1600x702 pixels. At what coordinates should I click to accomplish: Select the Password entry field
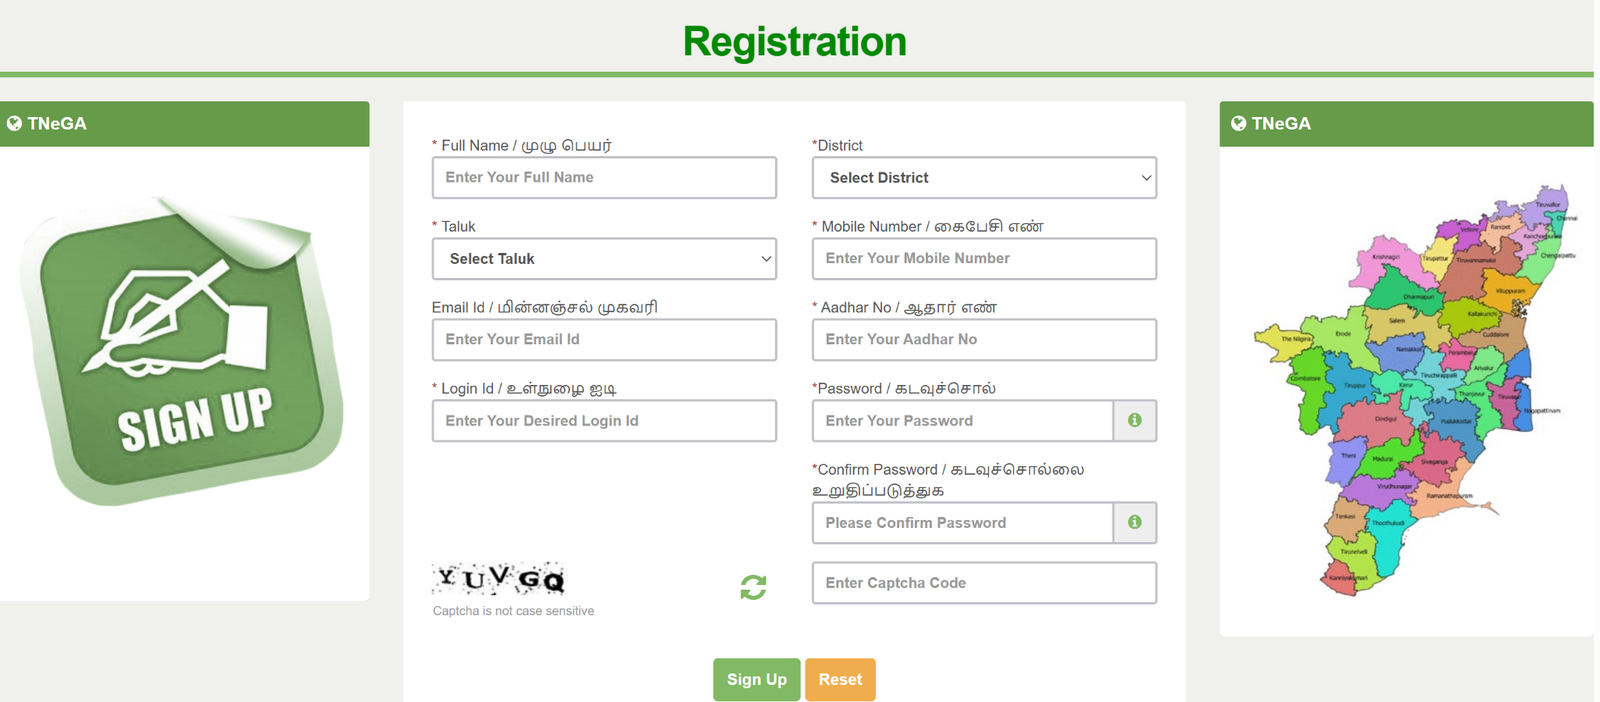pos(962,420)
